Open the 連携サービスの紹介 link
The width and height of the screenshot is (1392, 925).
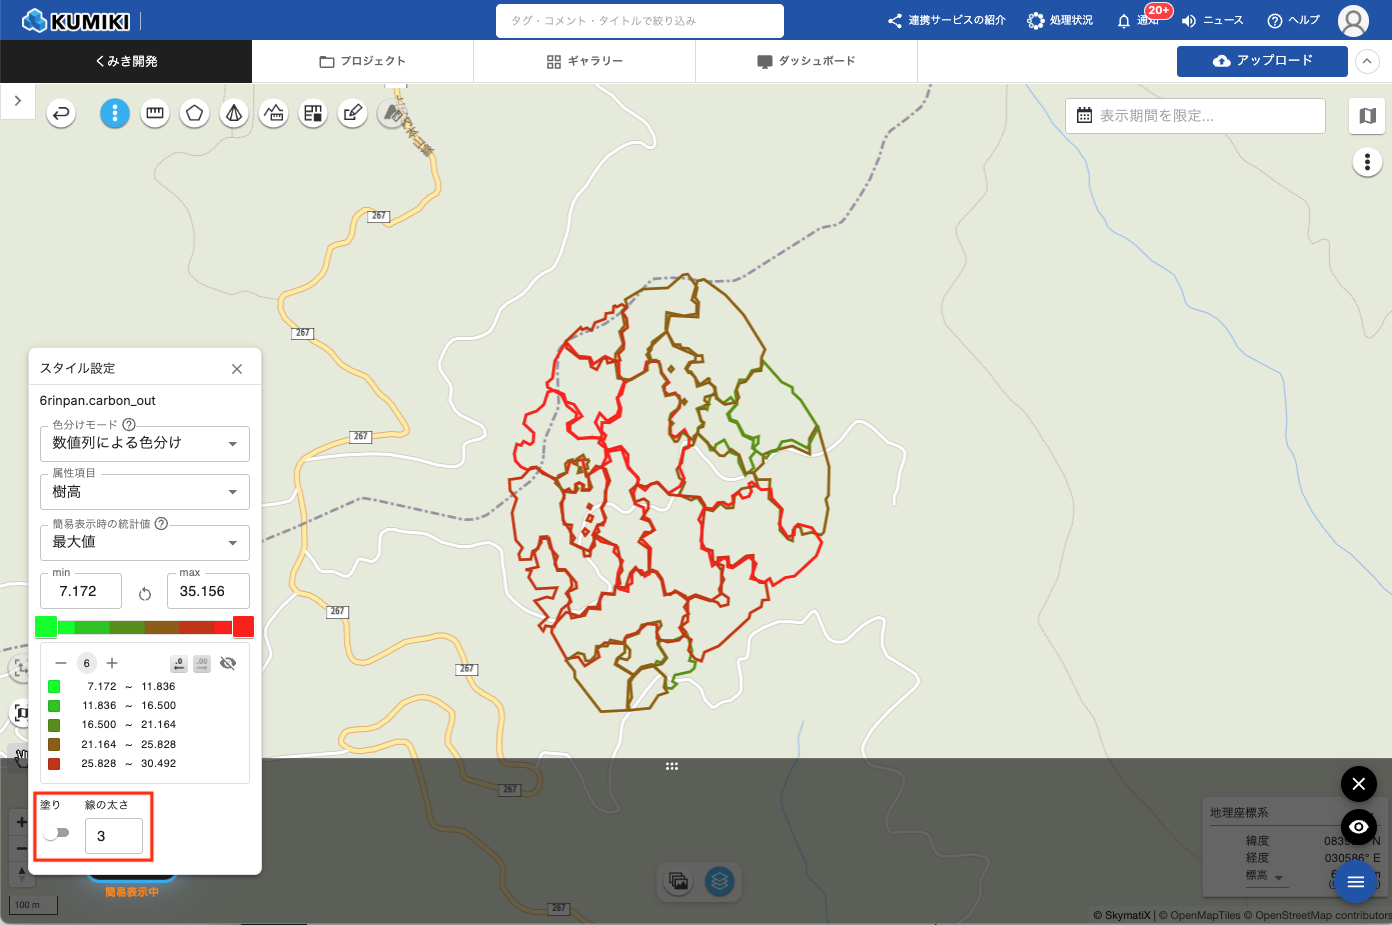pyautogui.click(x=946, y=20)
